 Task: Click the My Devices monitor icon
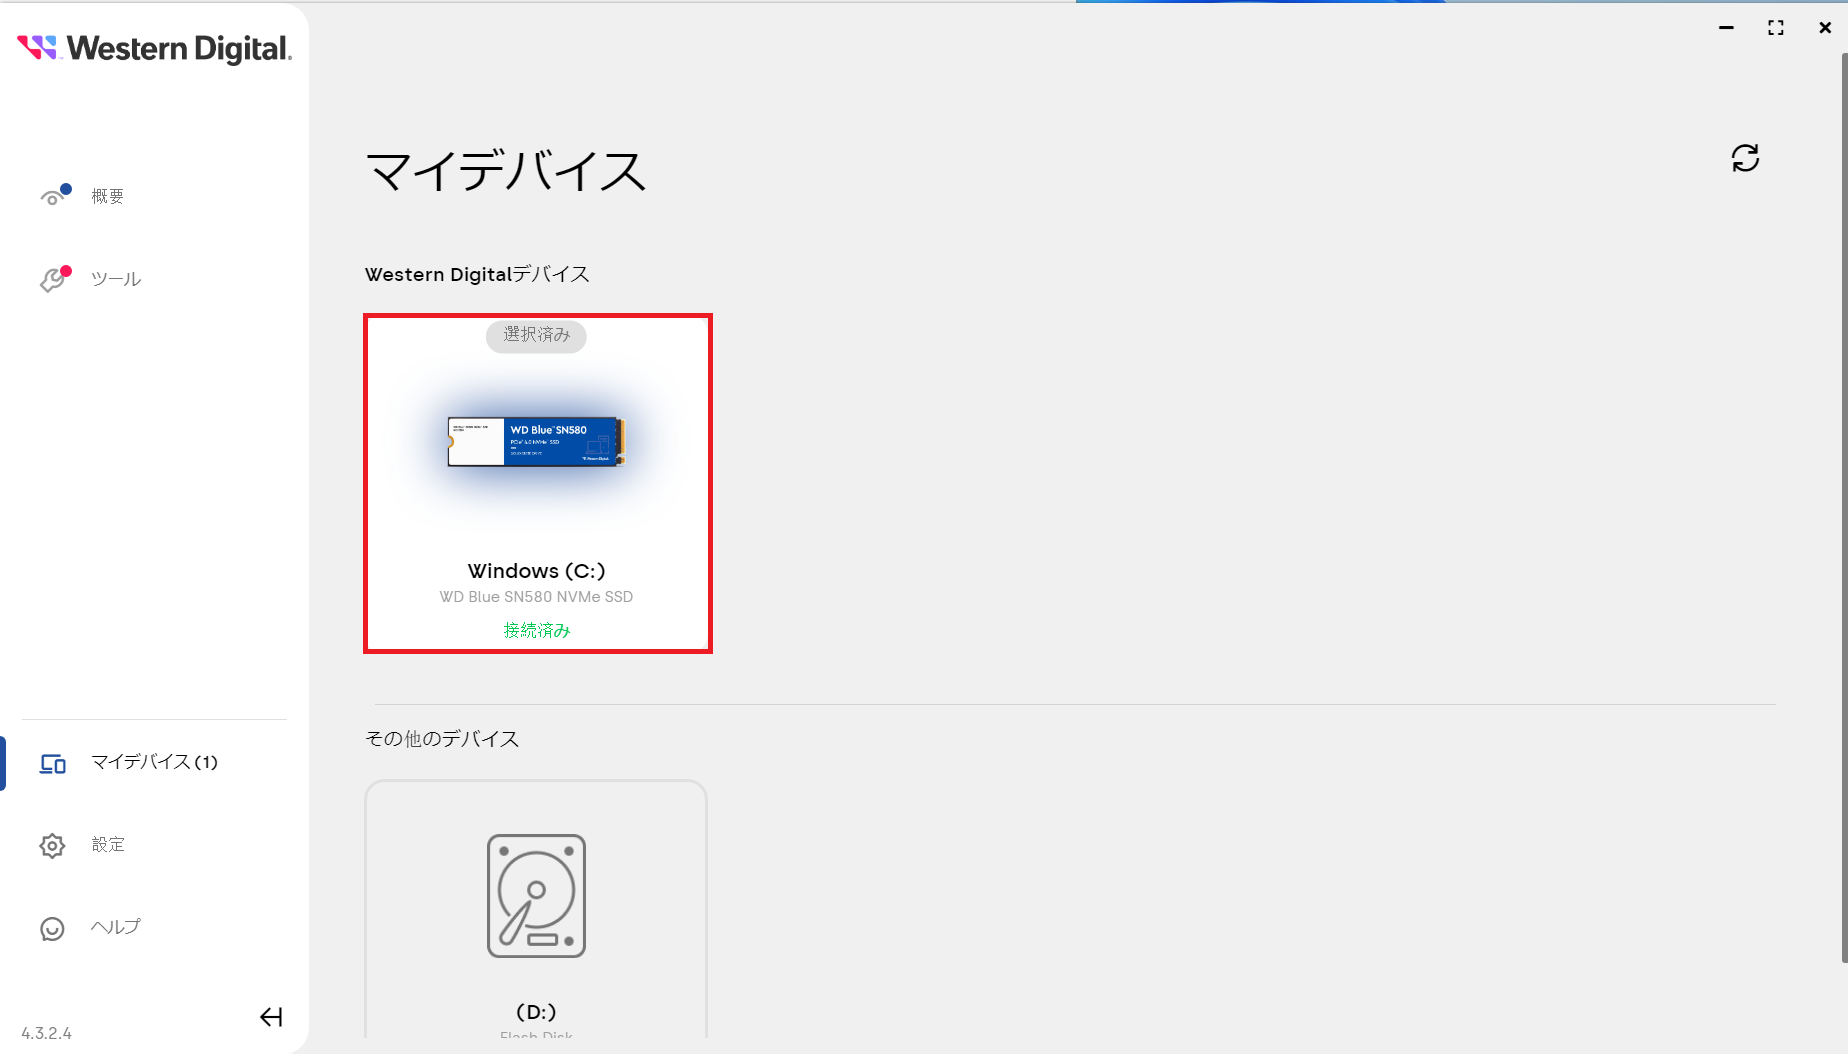53,764
